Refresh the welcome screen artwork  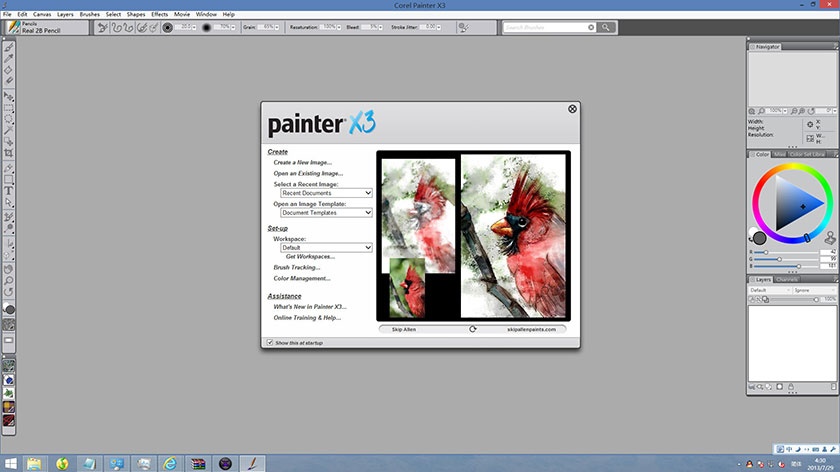[472, 329]
